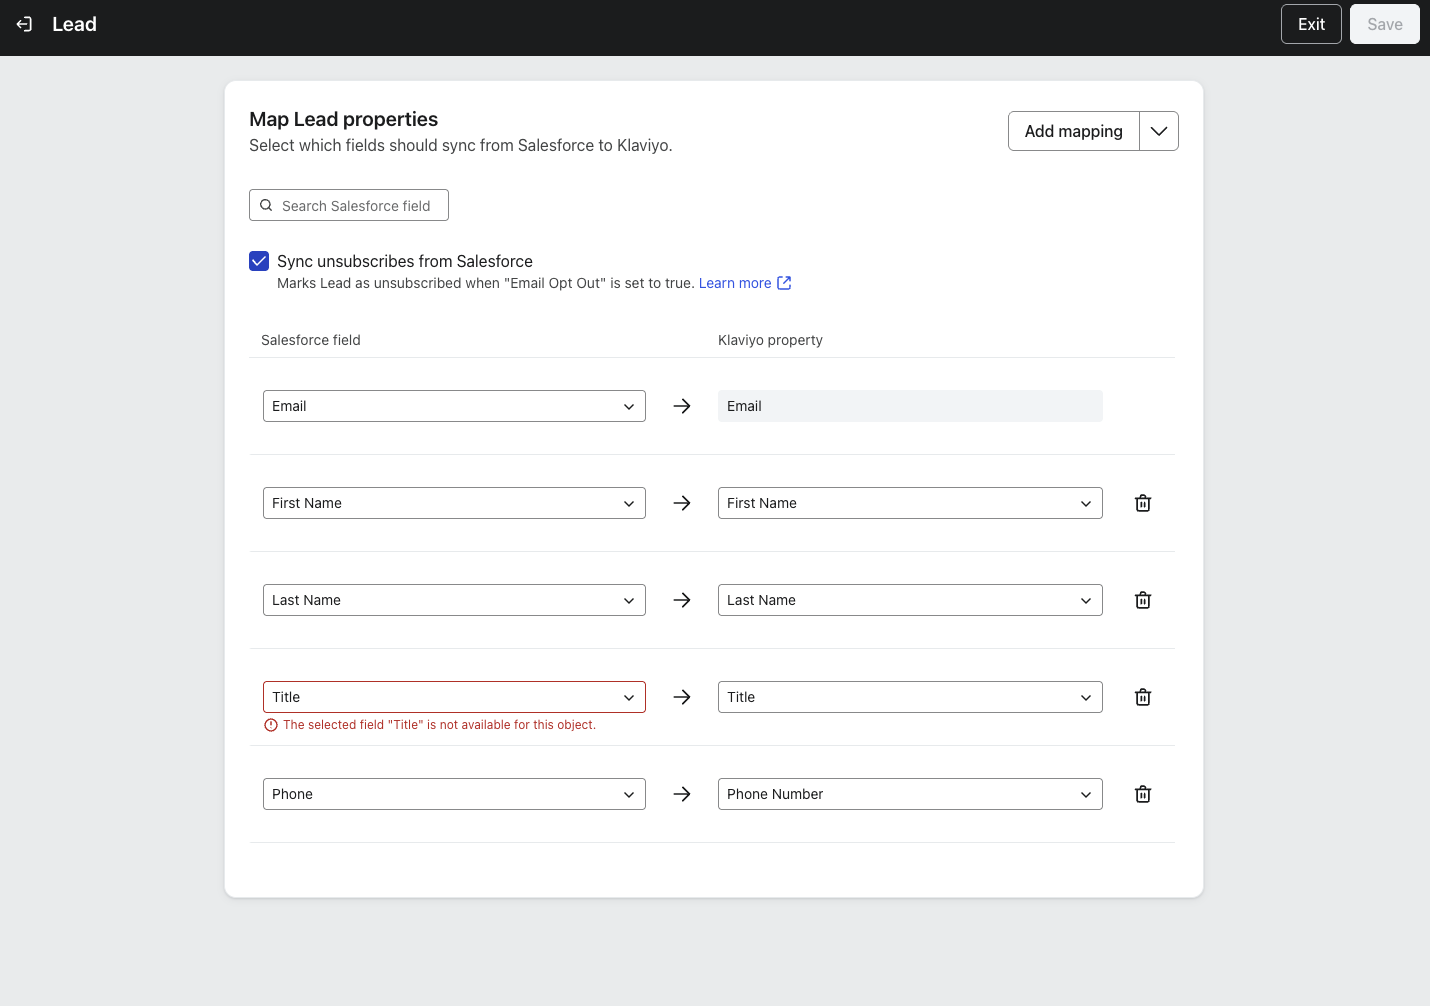Open the Learn more link
1430x1006 pixels.
tap(734, 283)
